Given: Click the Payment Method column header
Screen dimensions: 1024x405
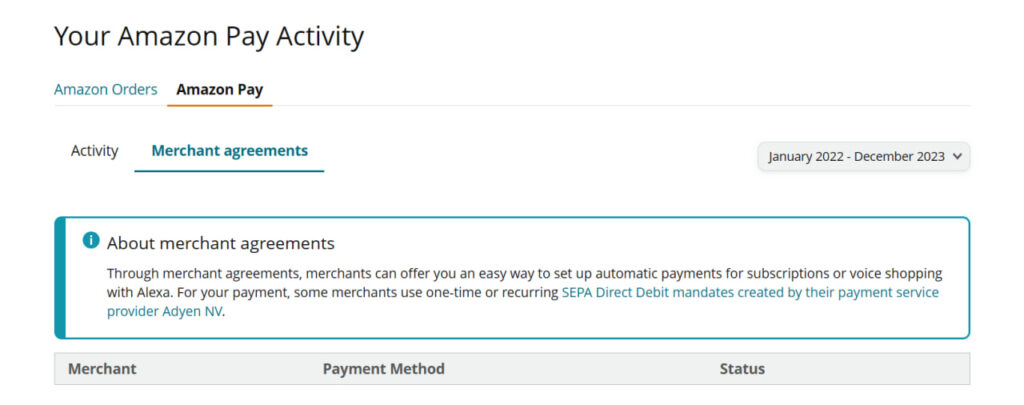Looking at the screenshot, I should tap(383, 369).
